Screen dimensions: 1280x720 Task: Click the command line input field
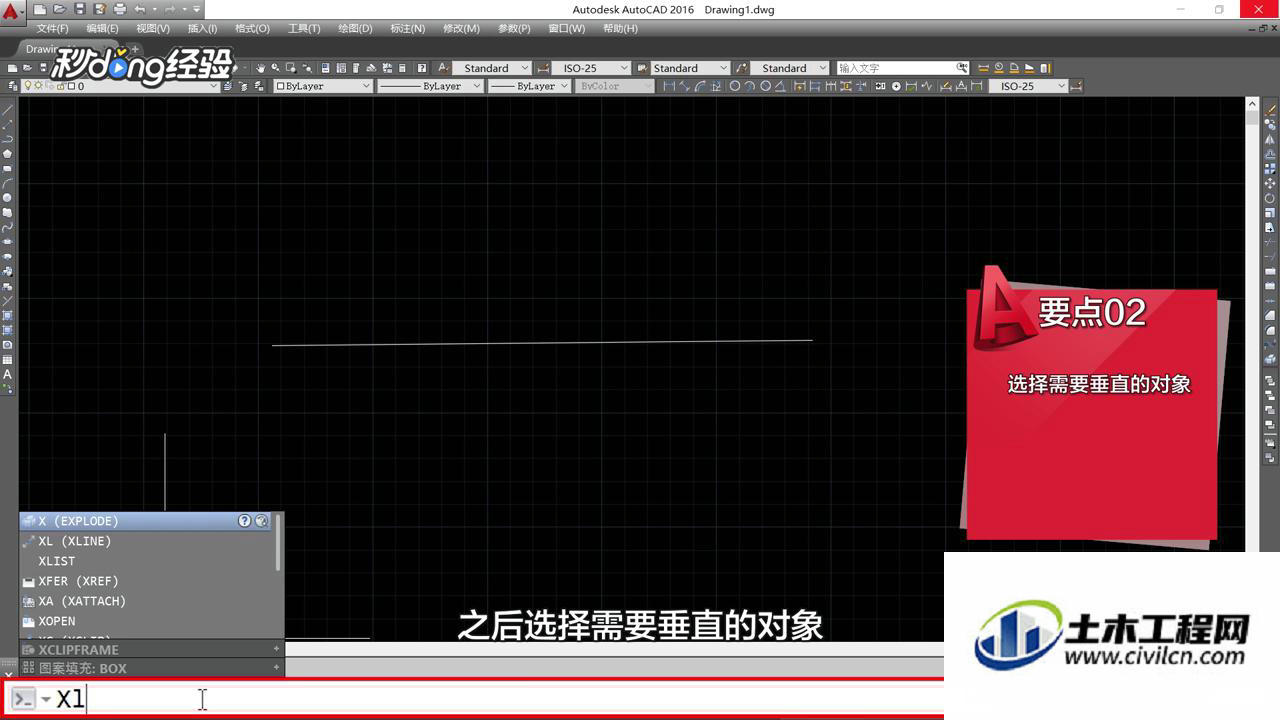pos(500,699)
